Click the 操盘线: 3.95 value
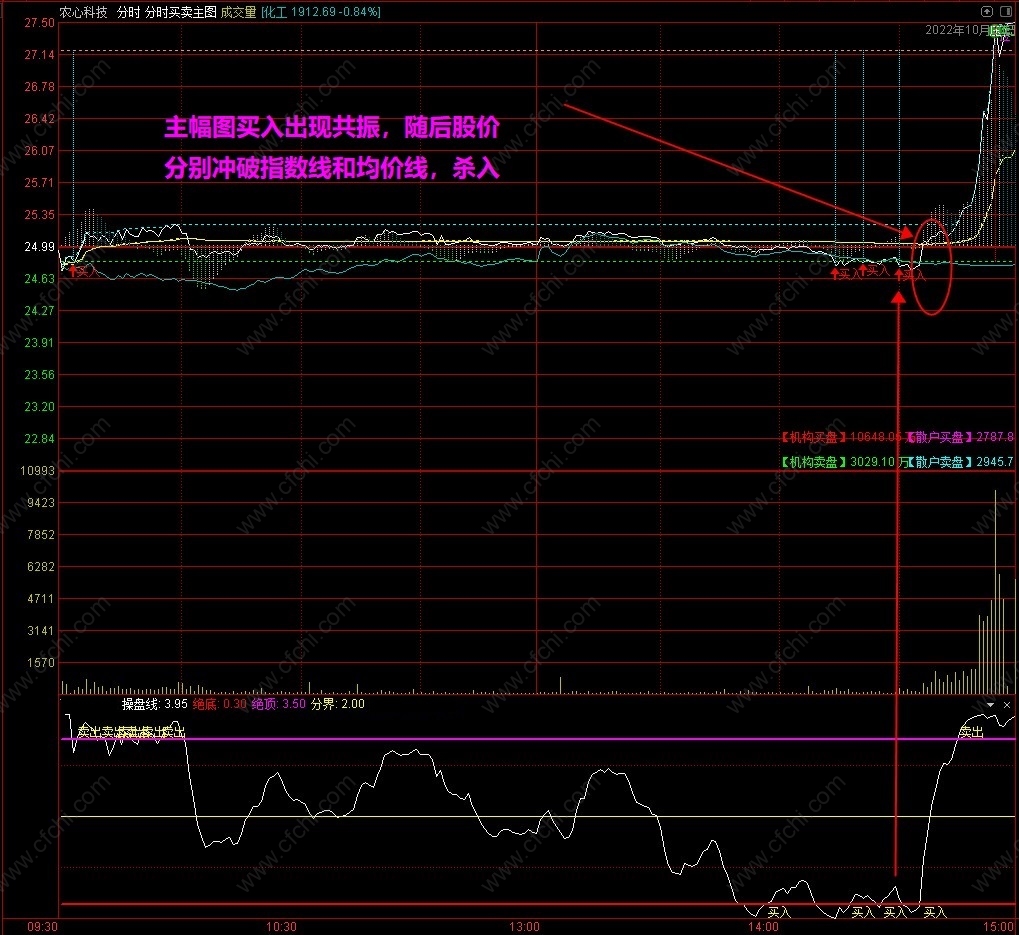The height and width of the screenshot is (935, 1019). (x=155, y=704)
